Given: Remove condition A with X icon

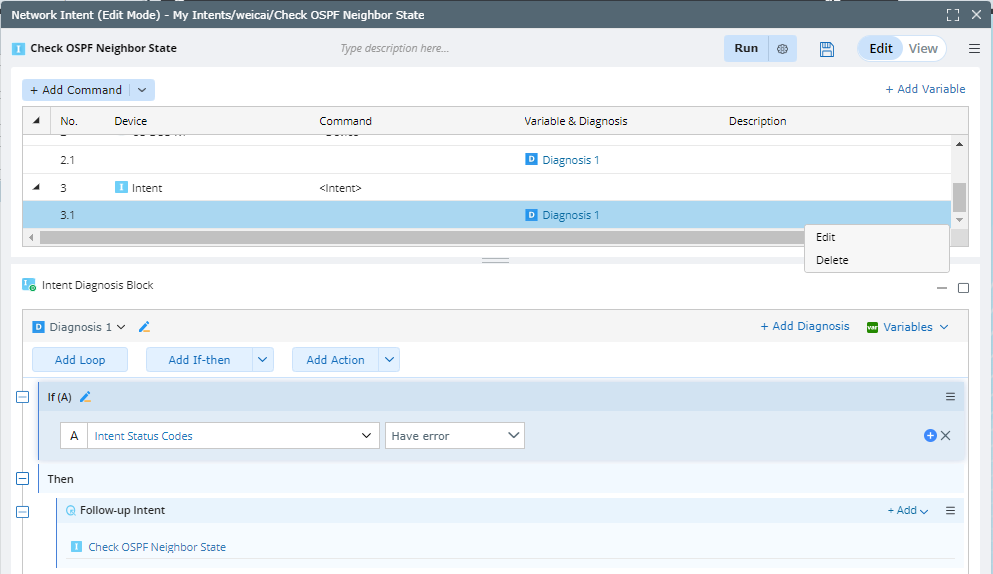Looking at the screenshot, I should click(946, 436).
